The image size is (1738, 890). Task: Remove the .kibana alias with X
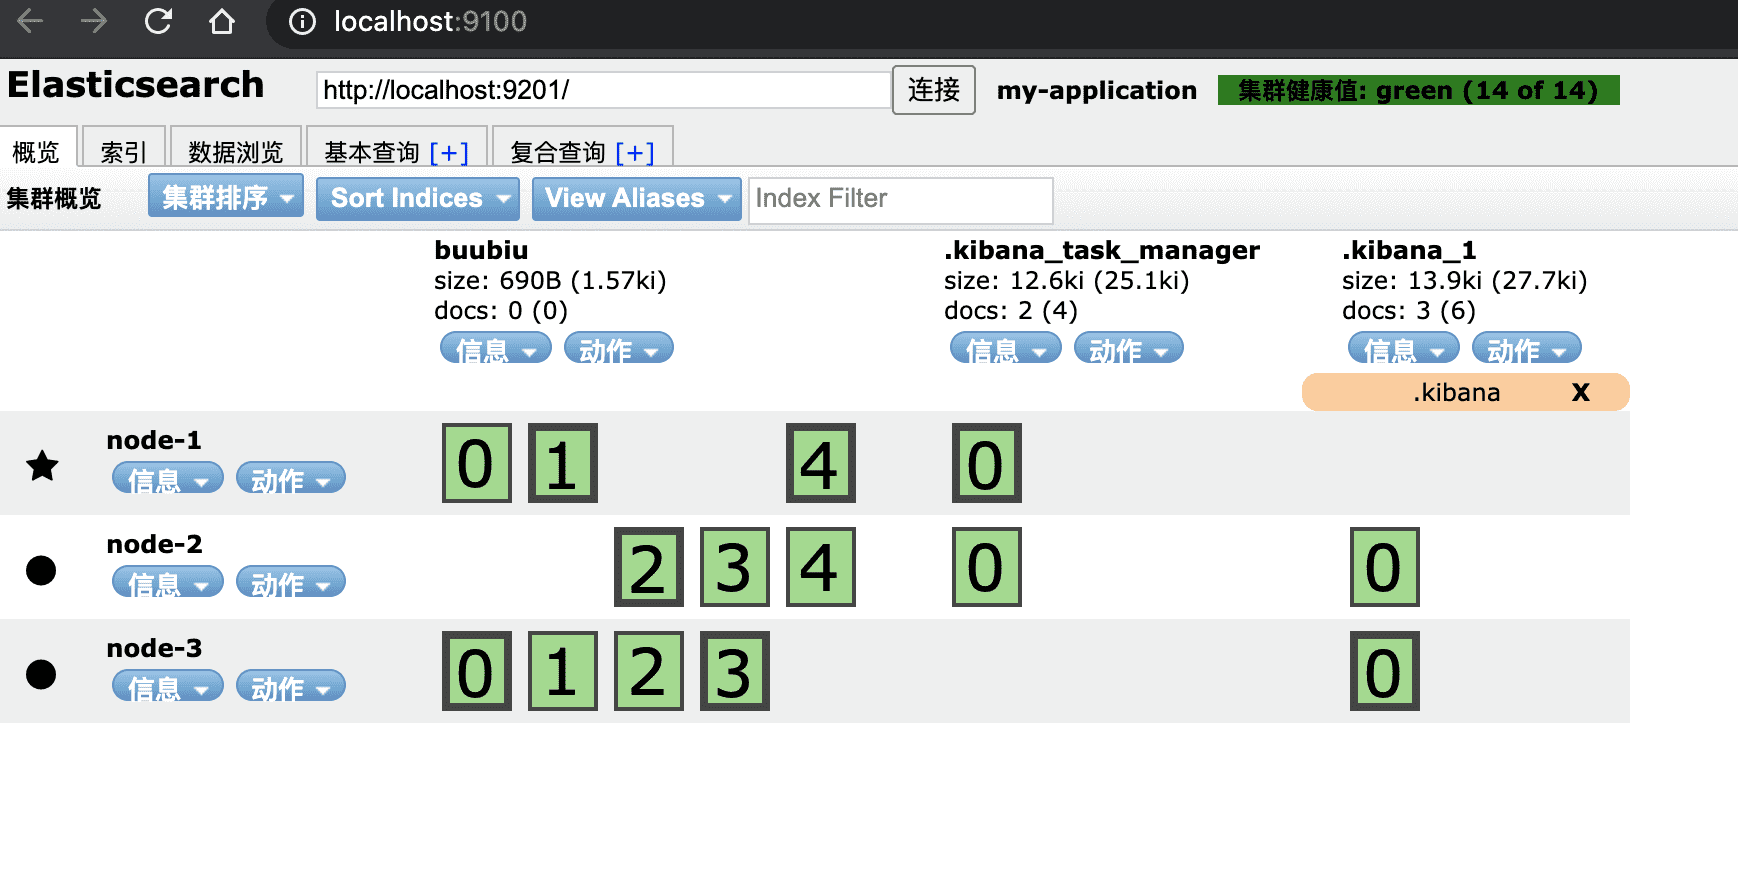tap(1580, 392)
